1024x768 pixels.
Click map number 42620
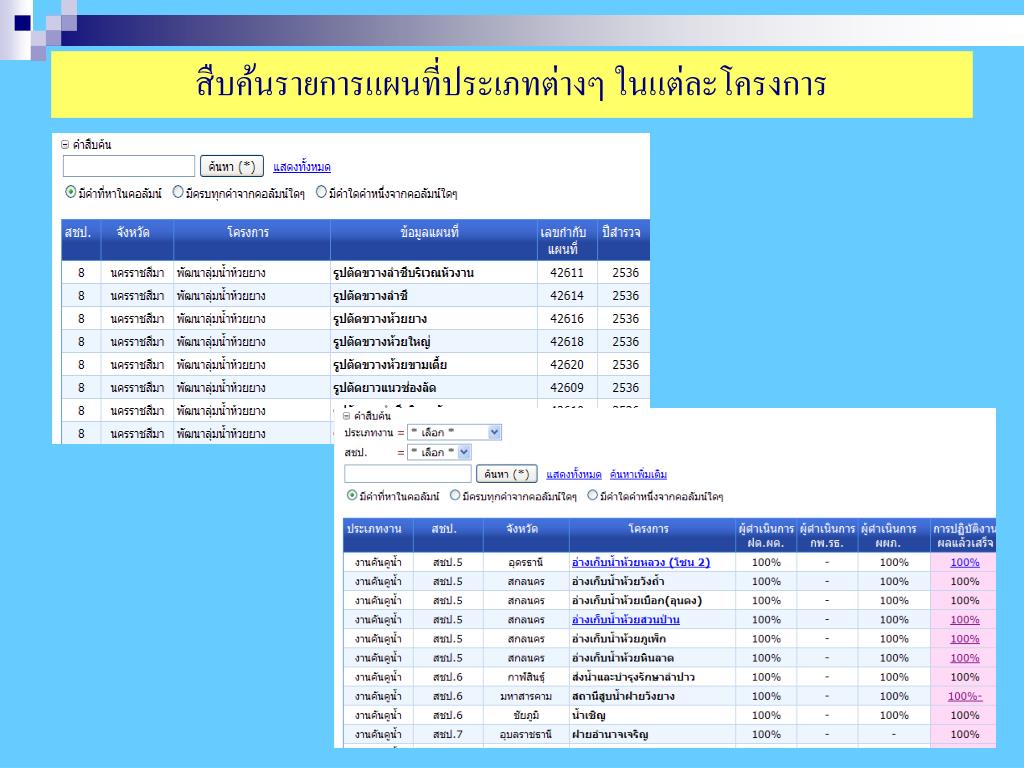pyautogui.click(x=567, y=364)
